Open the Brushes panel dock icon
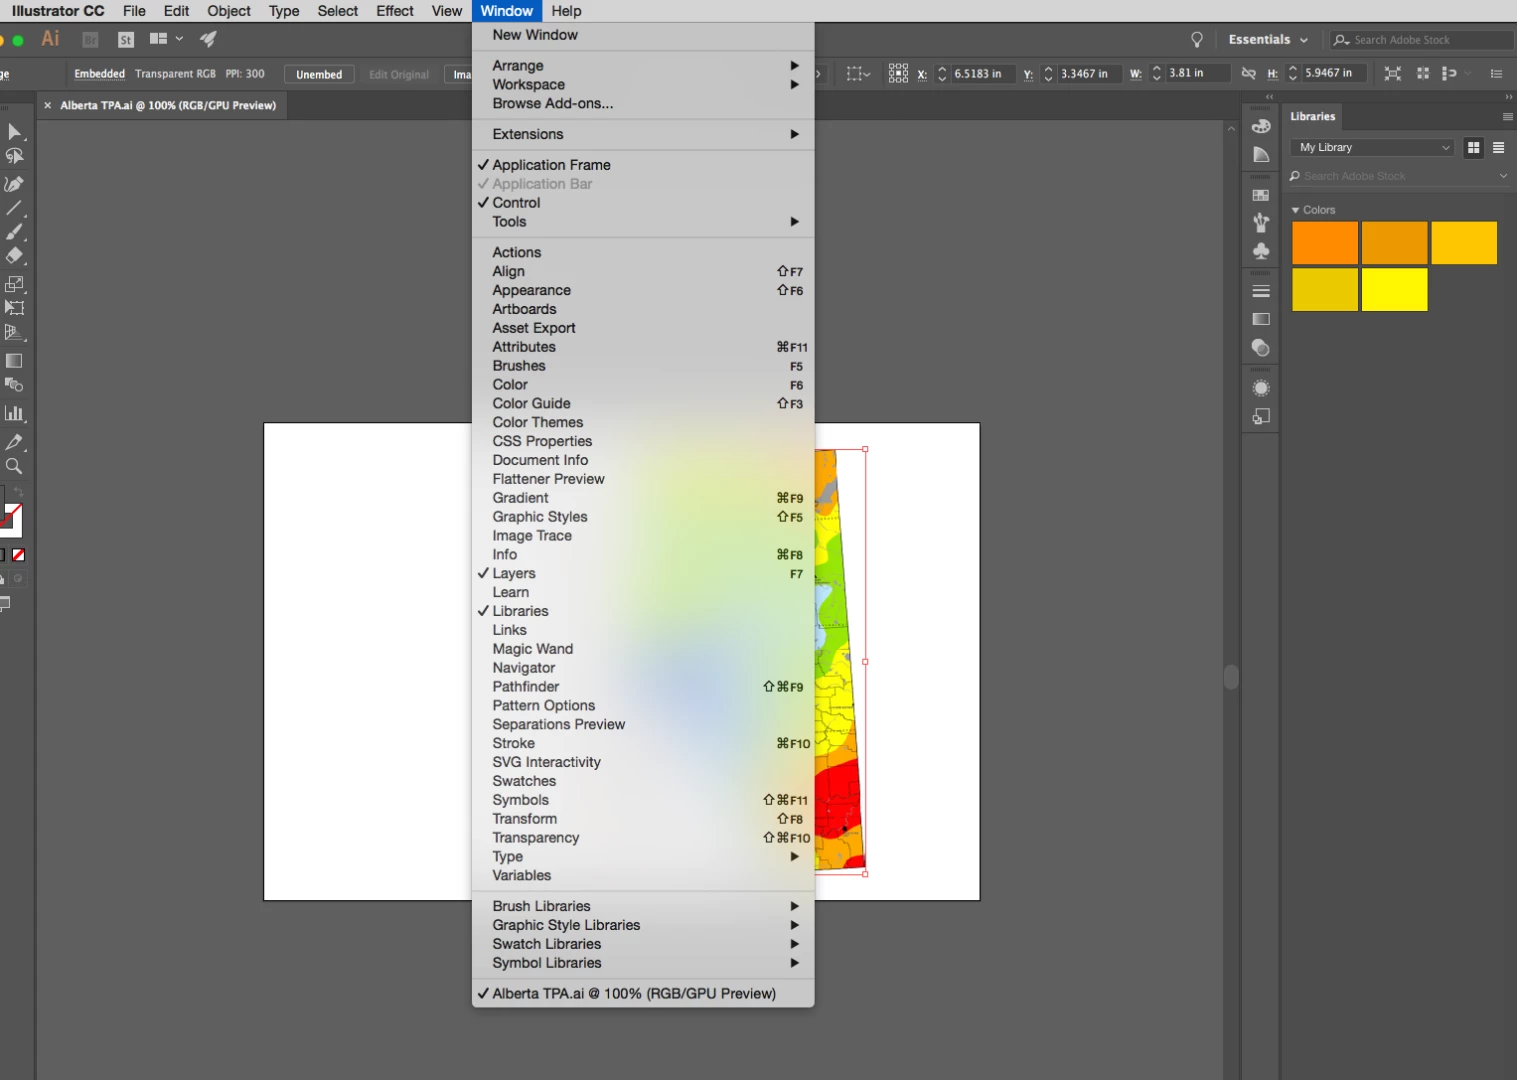 1261,222
